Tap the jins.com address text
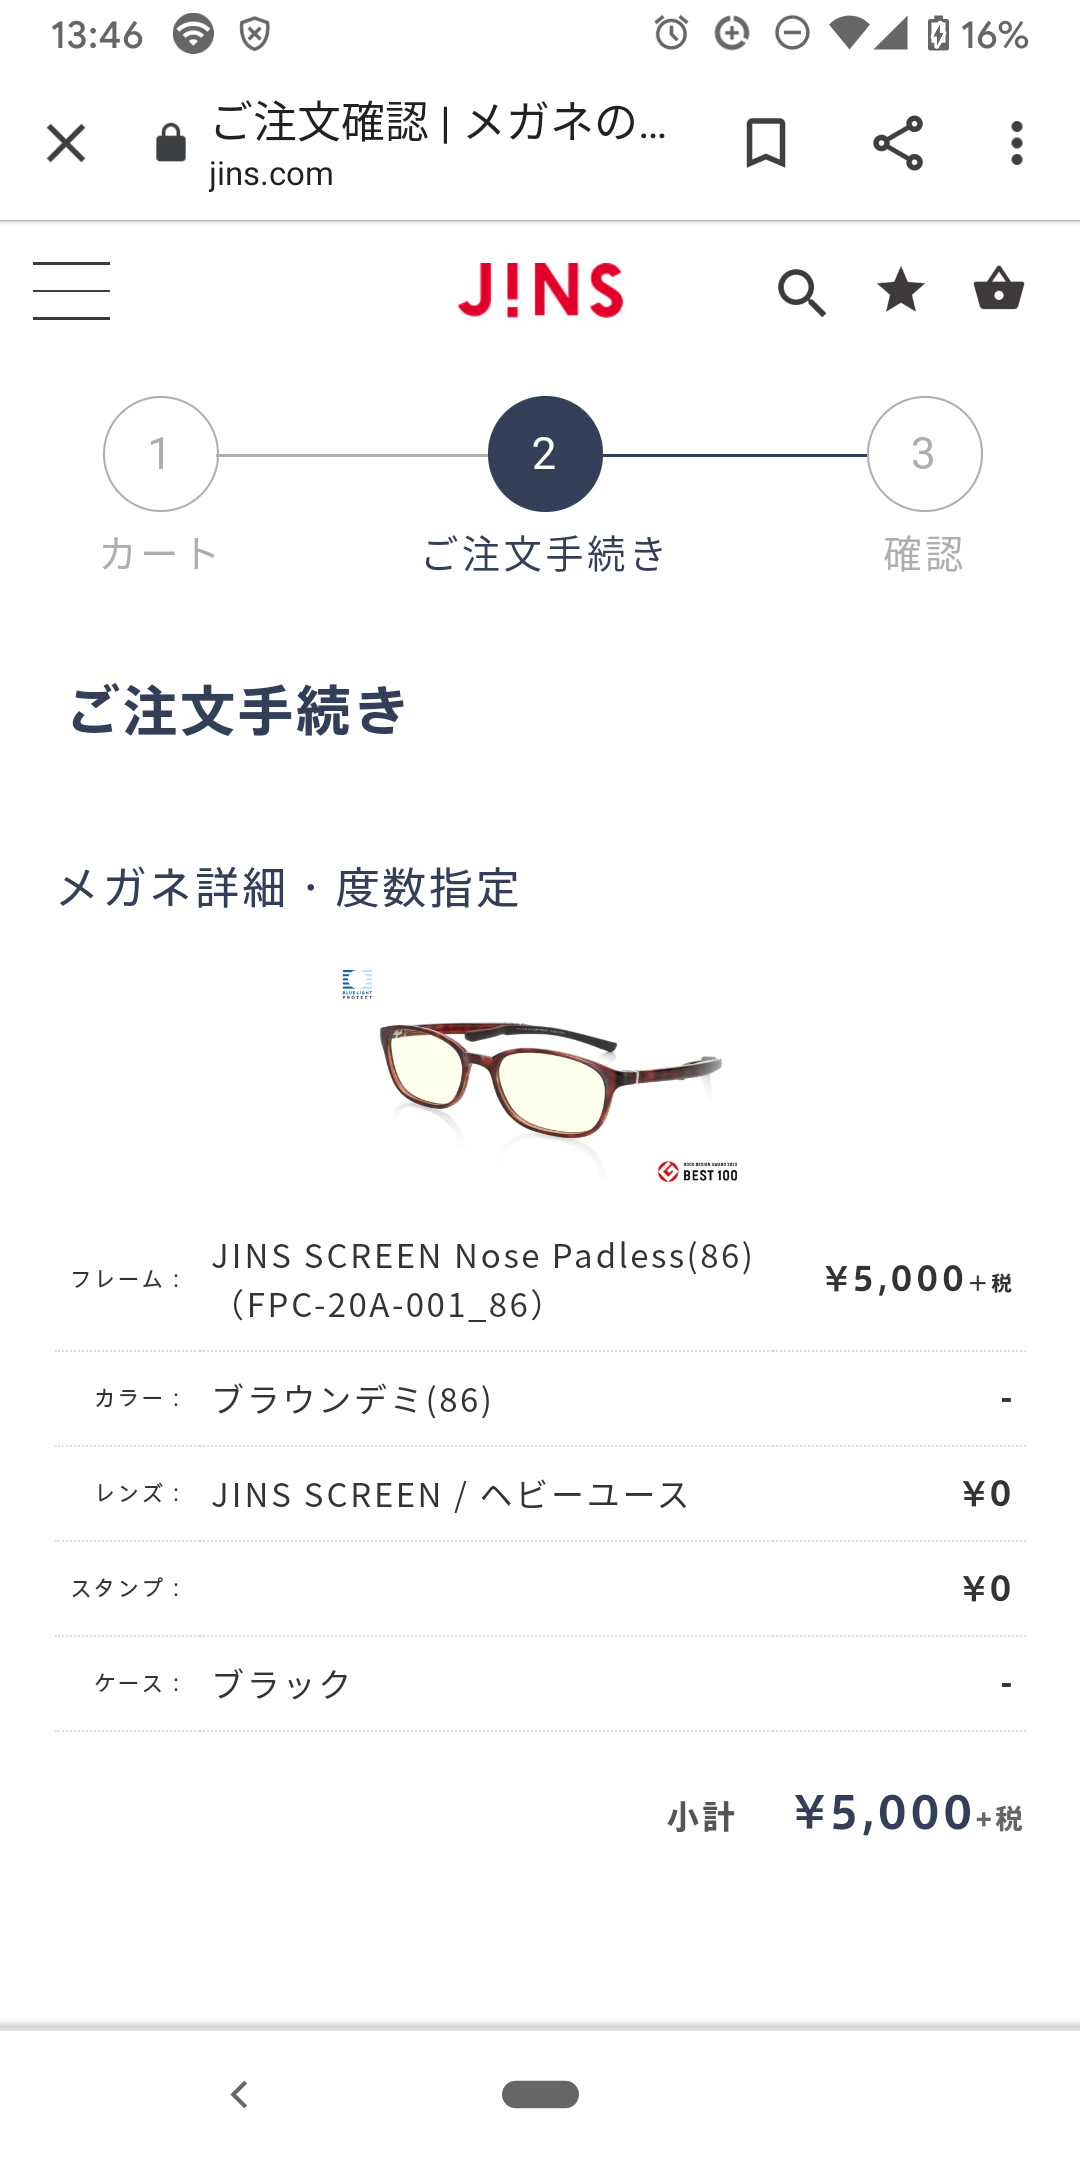Image resolution: width=1080 pixels, height=2160 pixels. (271, 174)
